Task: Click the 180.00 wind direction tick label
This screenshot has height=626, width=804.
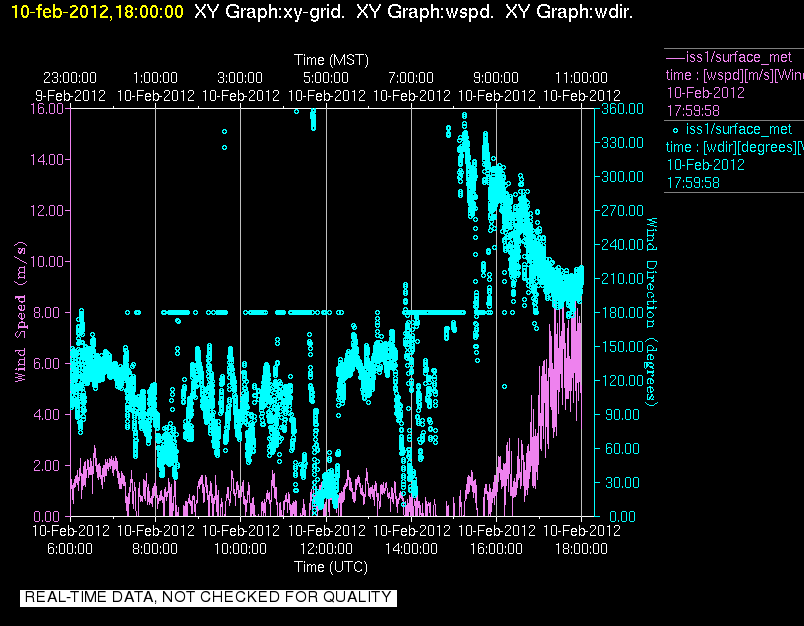Action: (x=622, y=312)
